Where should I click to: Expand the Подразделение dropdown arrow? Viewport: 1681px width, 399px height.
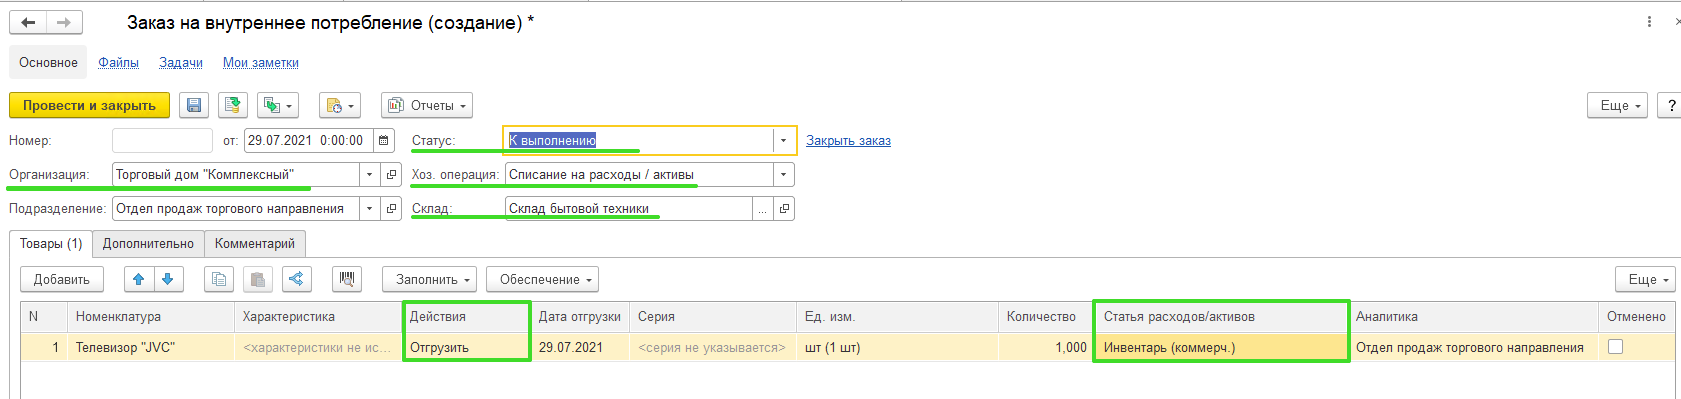370,209
